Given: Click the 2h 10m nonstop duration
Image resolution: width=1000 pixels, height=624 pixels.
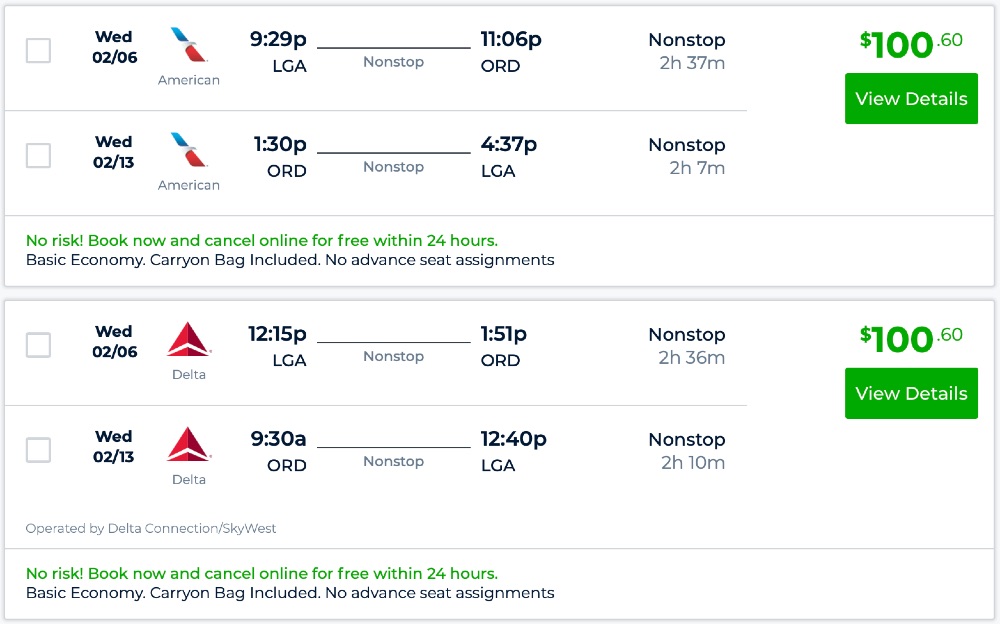Looking at the screenshot, I should (692, 462).
